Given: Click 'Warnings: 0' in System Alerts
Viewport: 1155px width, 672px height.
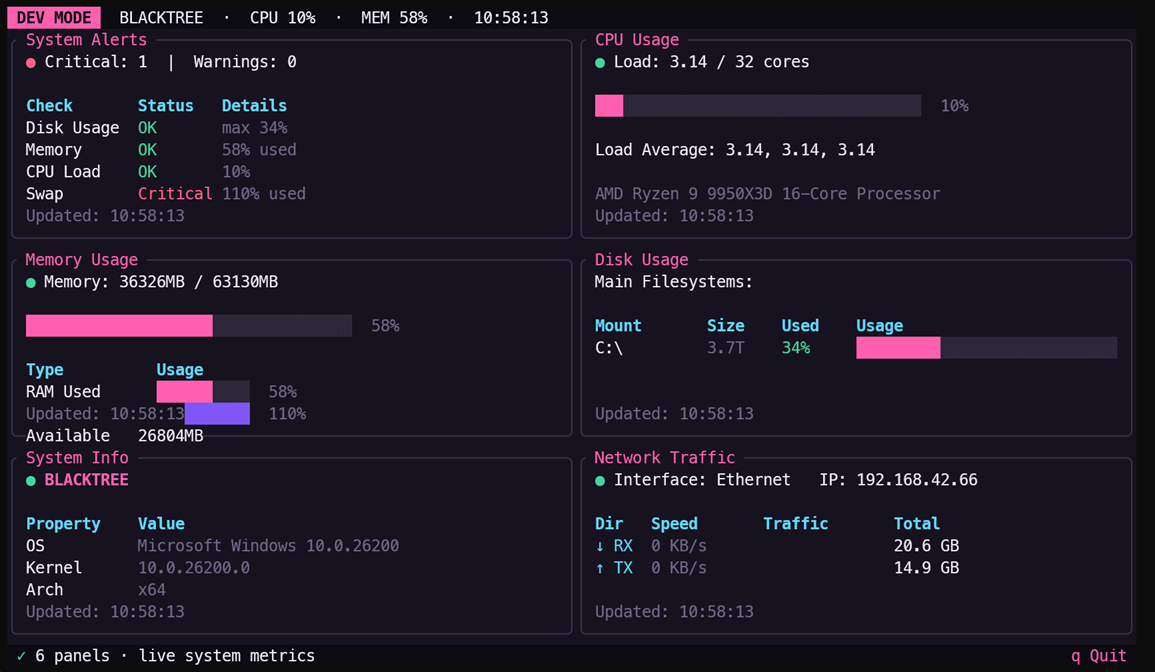Looking at the screenshot, I should 245,62.
